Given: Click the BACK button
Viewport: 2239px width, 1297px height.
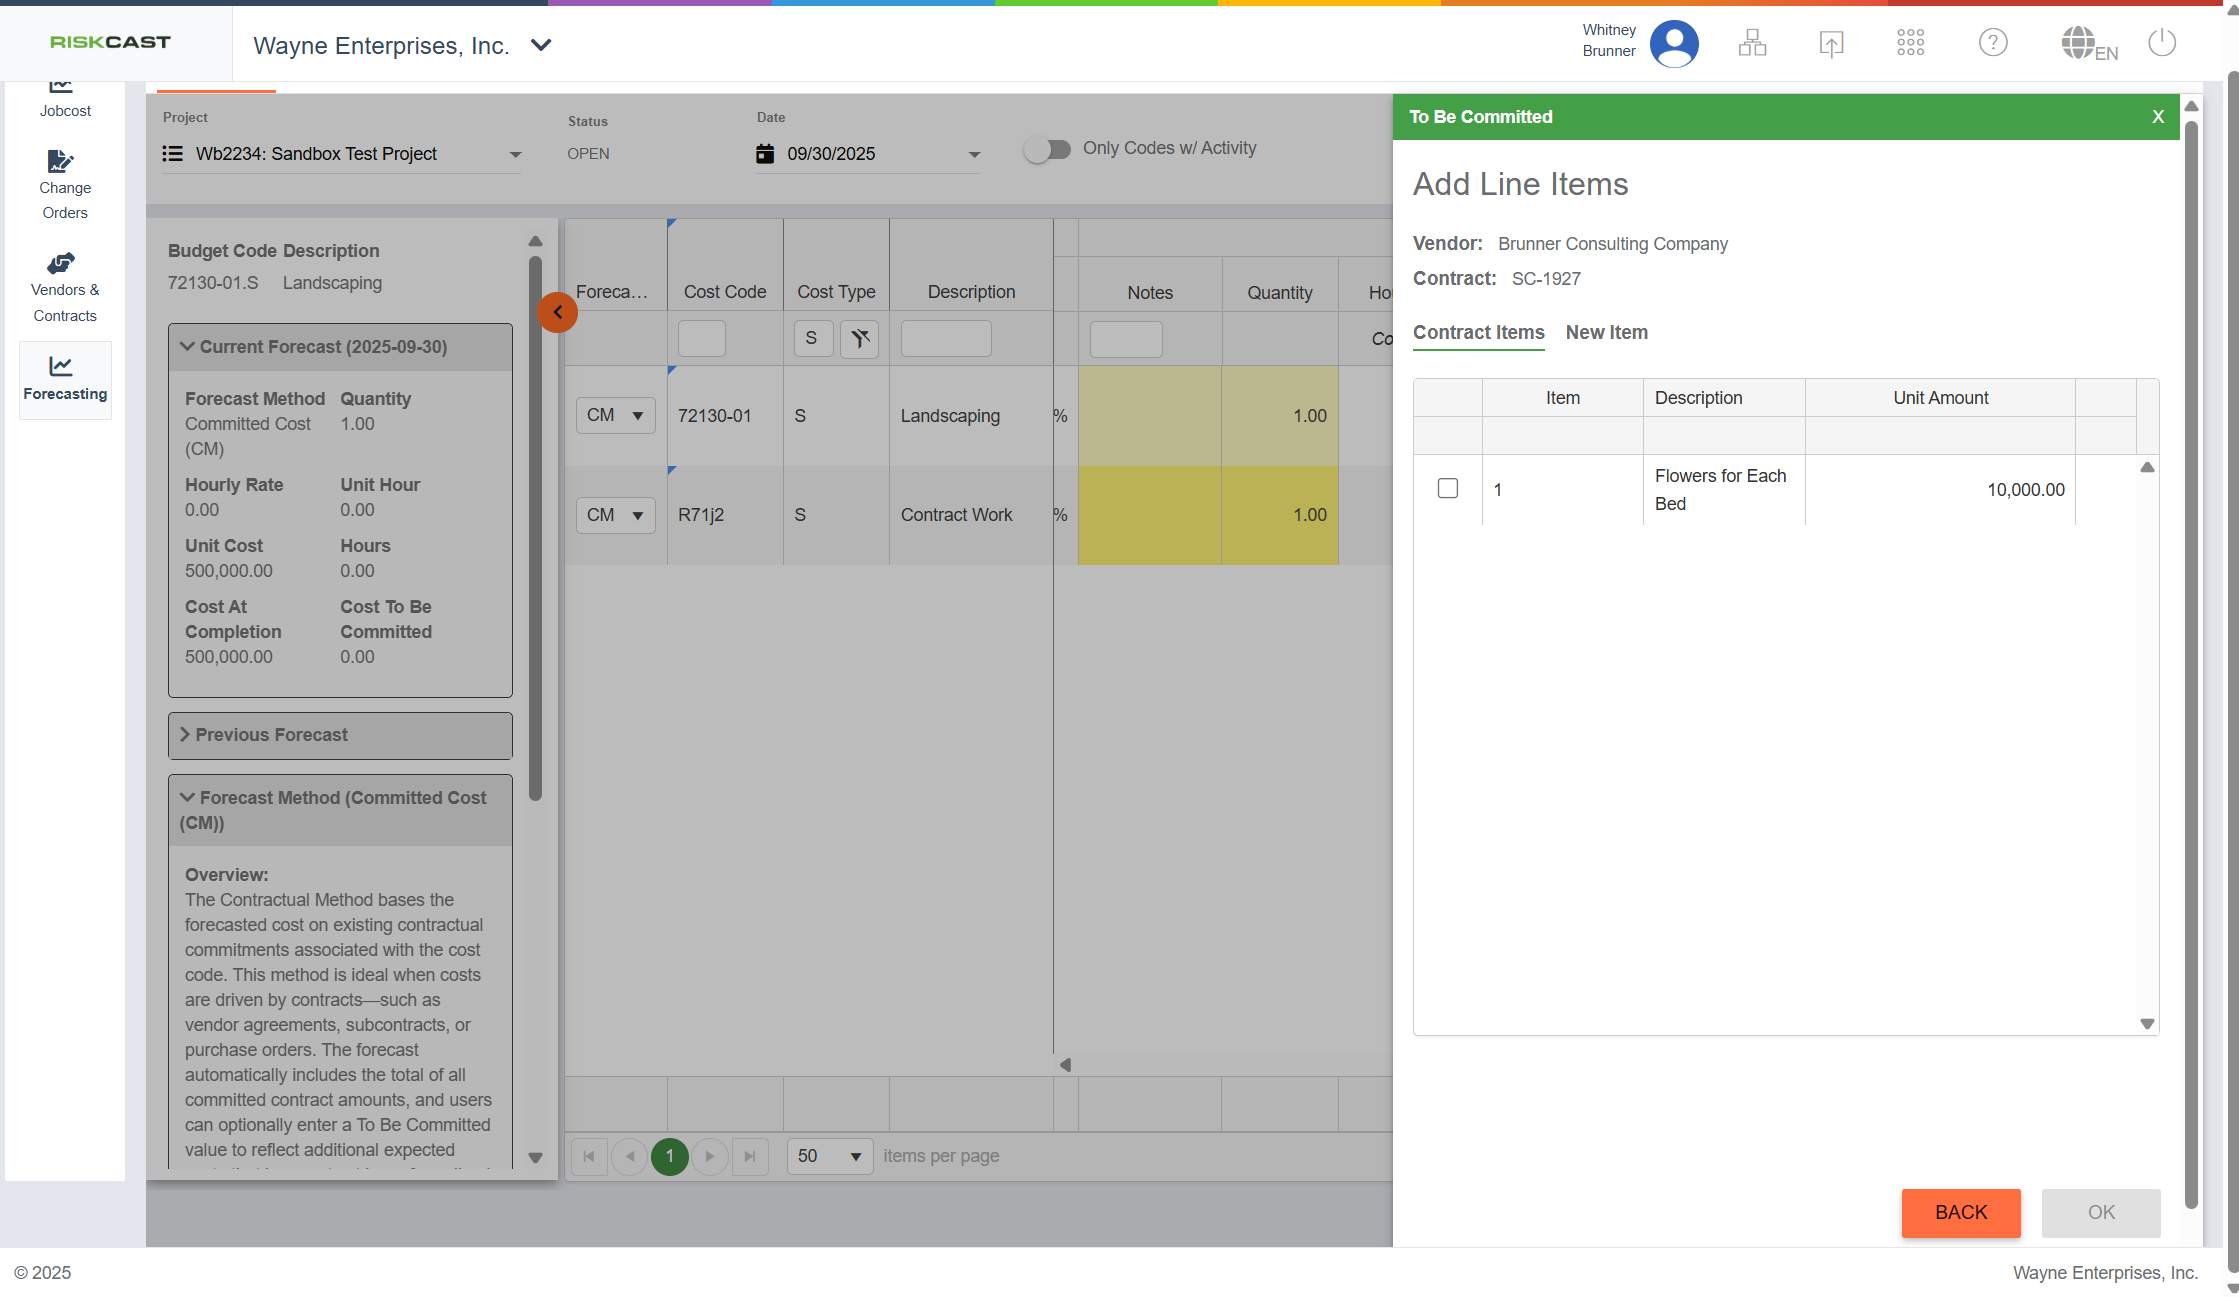Looking at the screenshot, I should point(1960,1212).
